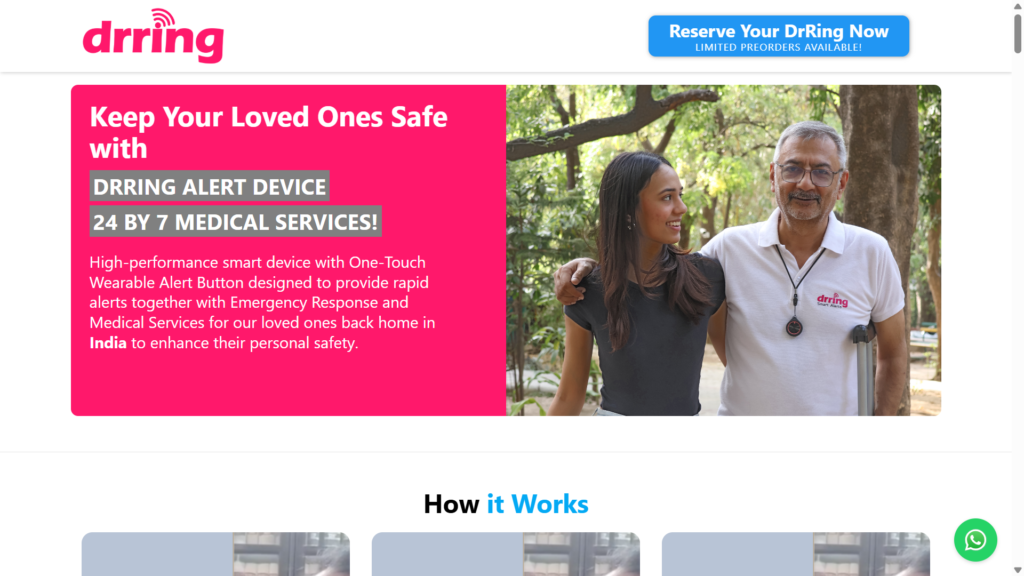Open second How it Works thumbnail
1024x576 pixels.
pyautogui.click(x=505, y=554)
